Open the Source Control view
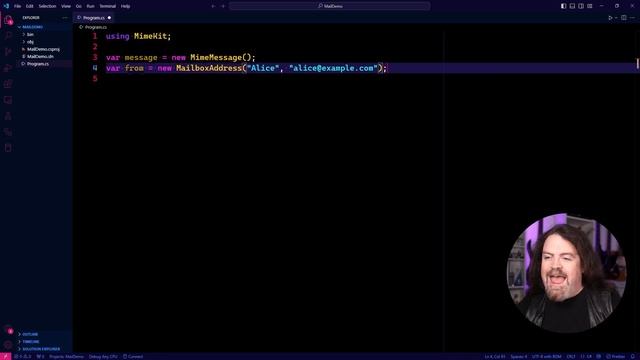The height and width of the screenshot is (360, 640). pos(8,52)
